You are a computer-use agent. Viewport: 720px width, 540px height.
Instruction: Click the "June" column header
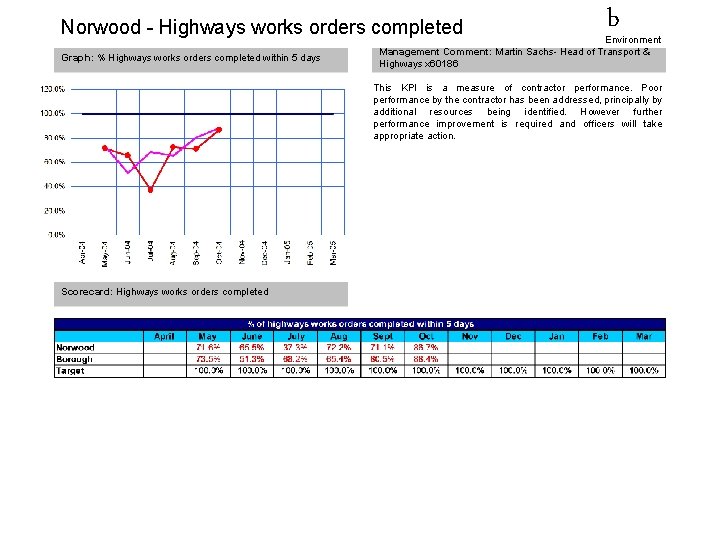[252, 336]
